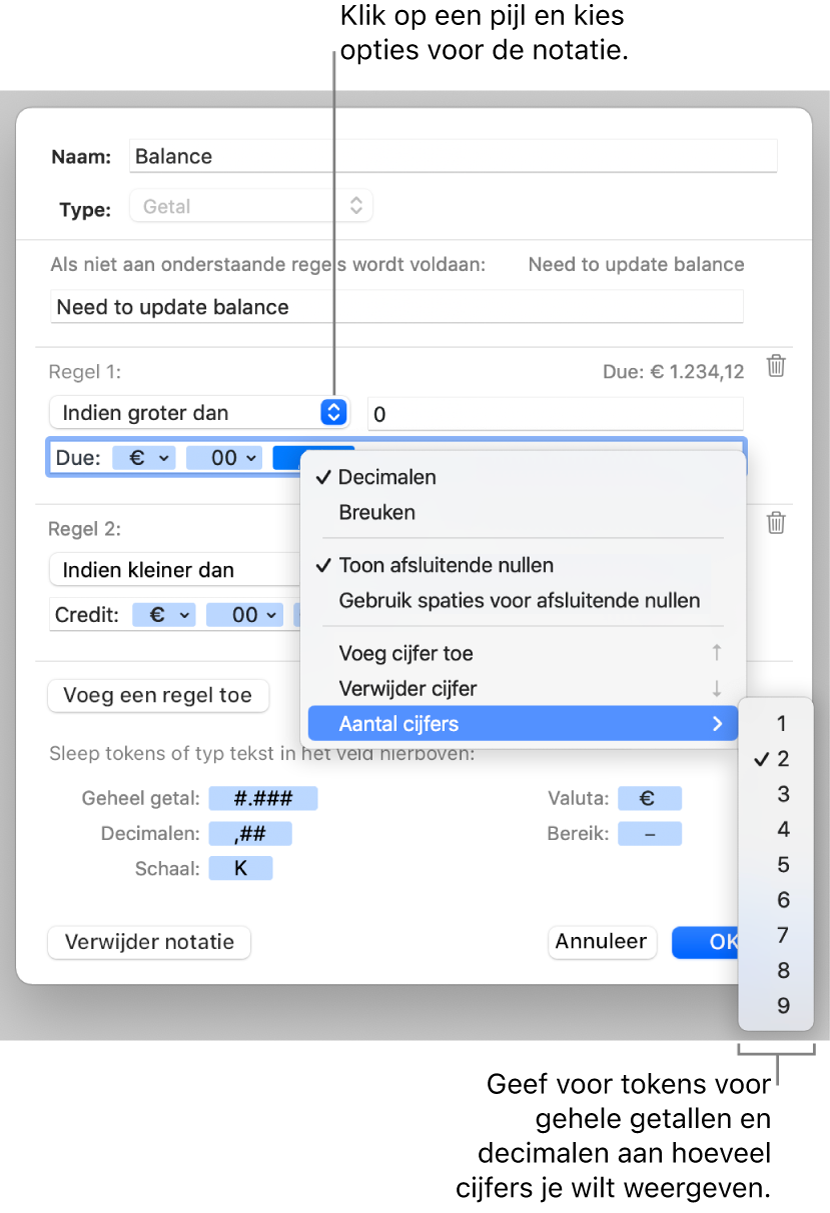Select 7 in the Aantal cijfers submenu

click(x=776, y=935)
